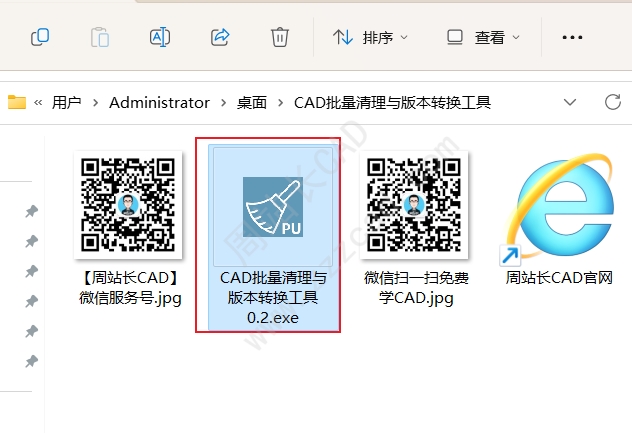Click CAD批量清理与版本转换工具 breadcrumb segment
Image resolution: width=632 pixels, height=433 pixels.
392,103
